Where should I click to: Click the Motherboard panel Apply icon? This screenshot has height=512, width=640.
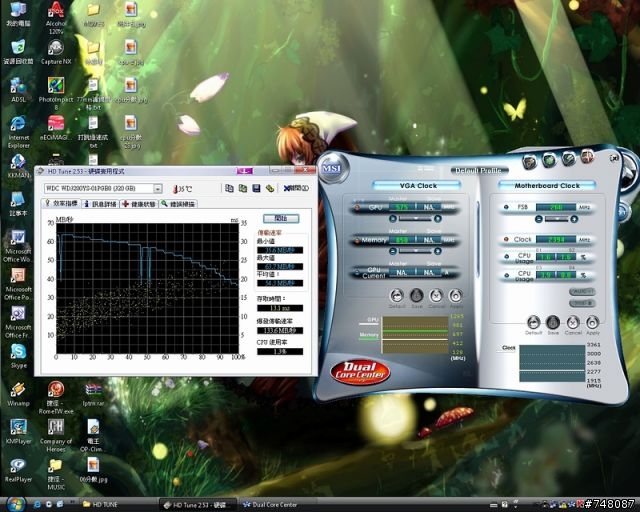[x=592, y=323]
